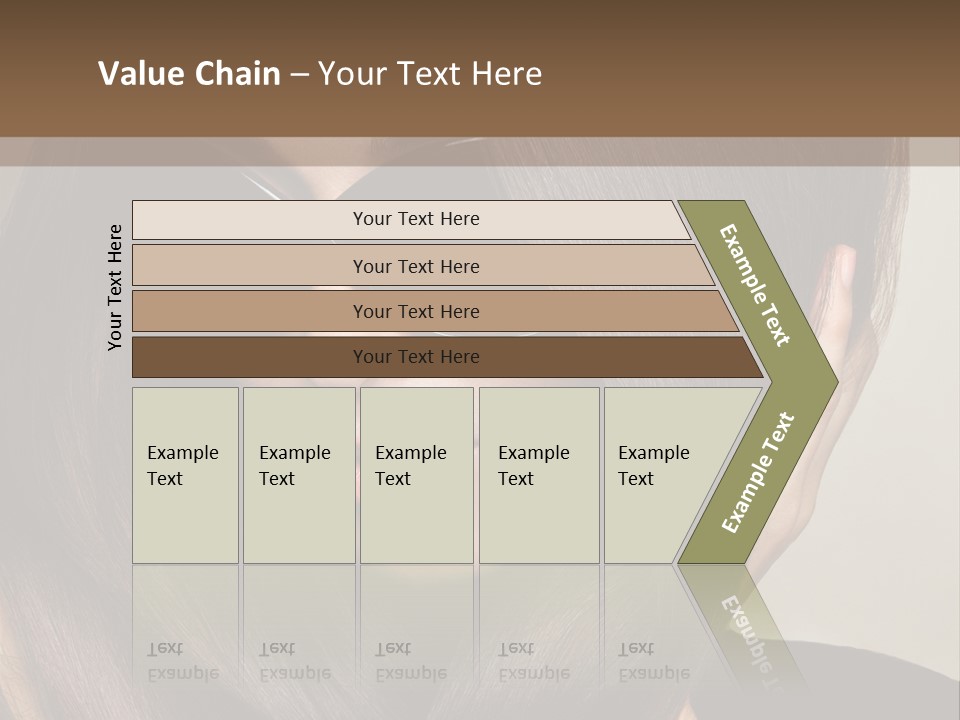960x720 pixels.
Task: Click the first lightest 'Your Text Here' bar
Action: (x=411, y=220)
